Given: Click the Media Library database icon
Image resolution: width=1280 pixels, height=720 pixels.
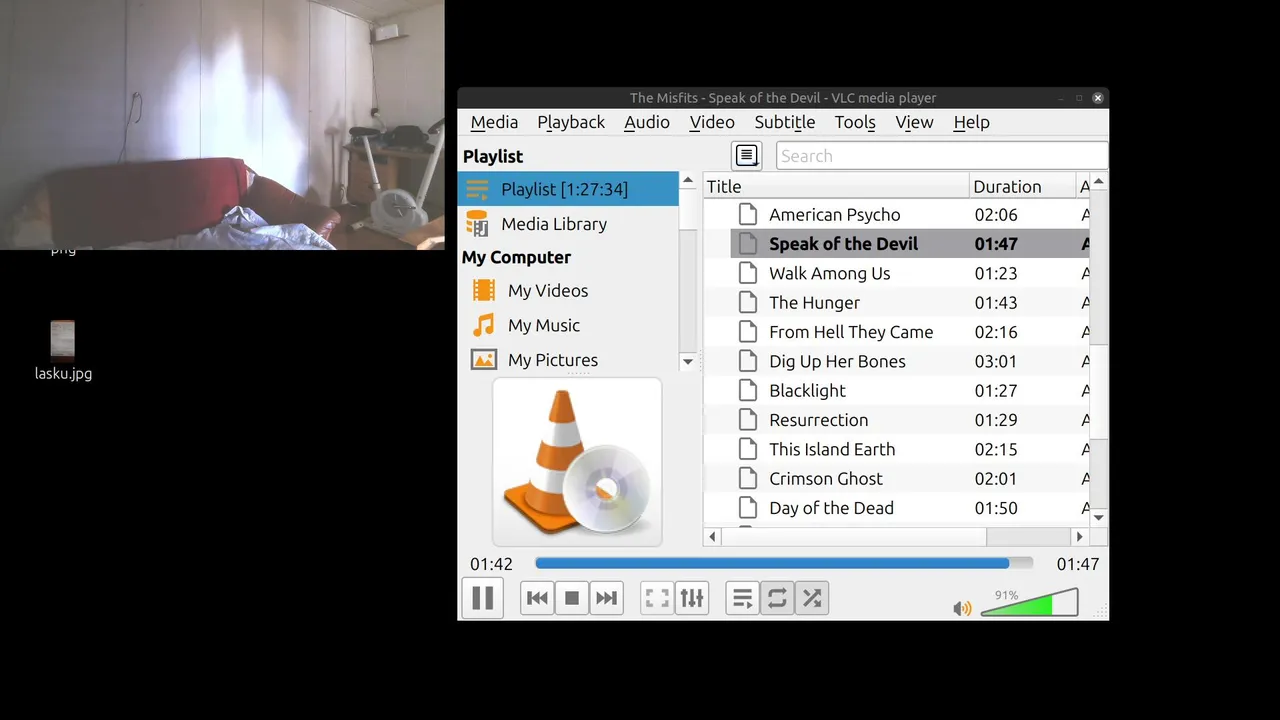Looking at the screenshot, I should (477, 224).
